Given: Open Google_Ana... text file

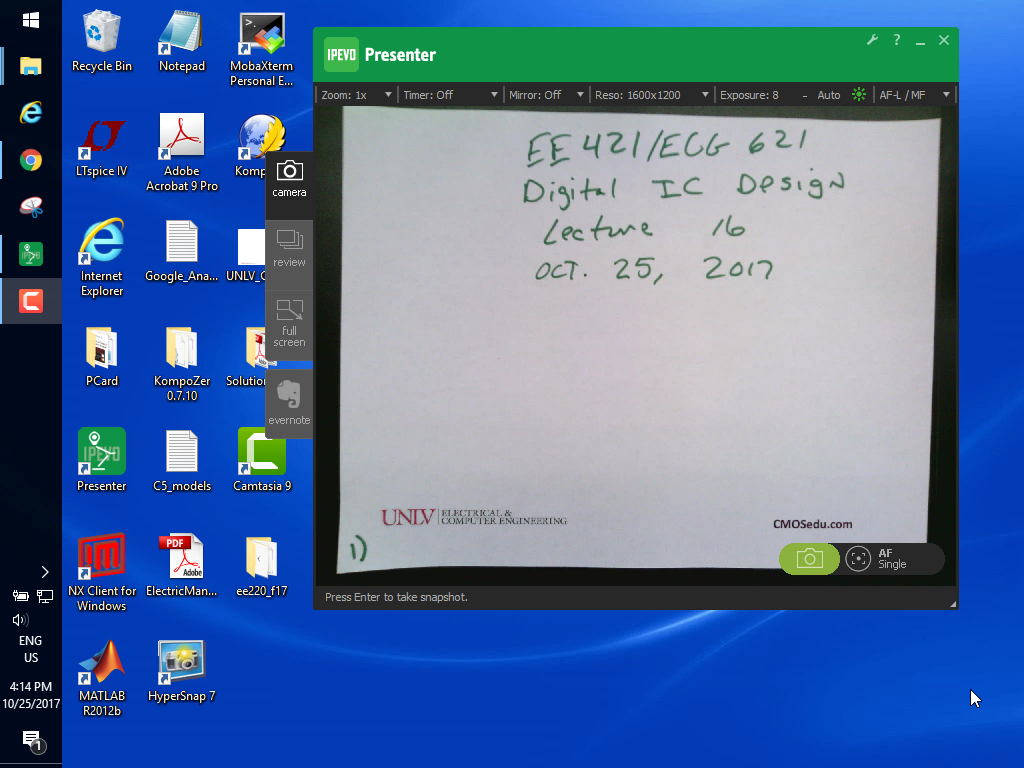Looking at the screenshot, I should (182, 251).
